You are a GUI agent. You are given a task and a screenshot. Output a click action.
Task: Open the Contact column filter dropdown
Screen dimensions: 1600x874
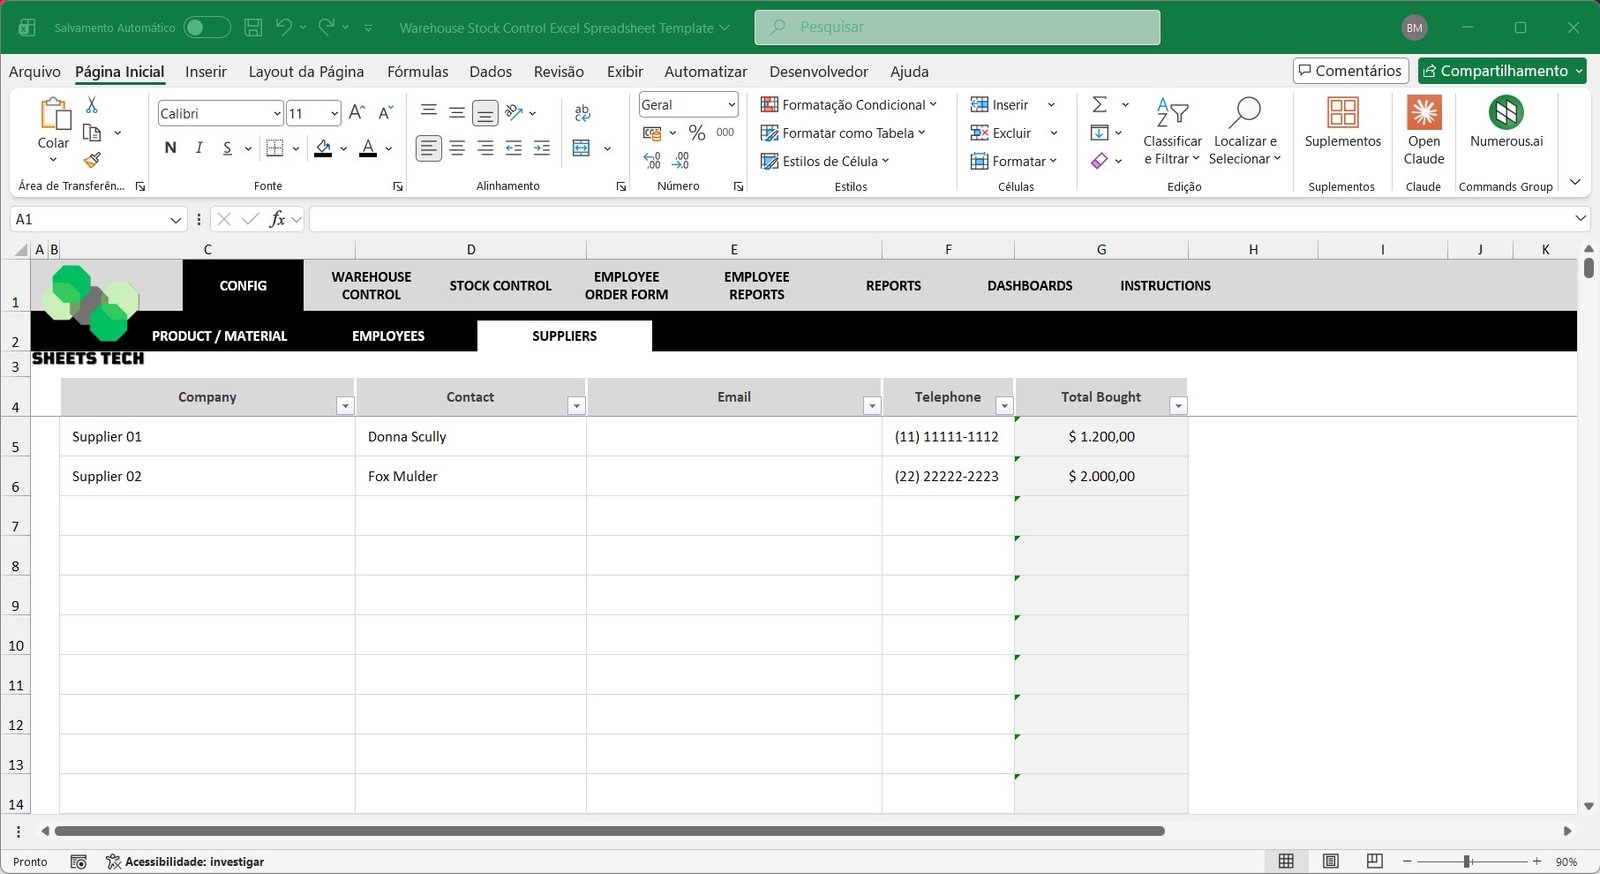(x=576, y=405)
